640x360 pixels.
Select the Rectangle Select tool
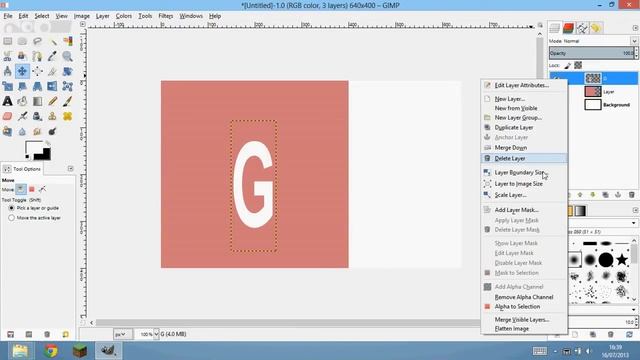7,41
